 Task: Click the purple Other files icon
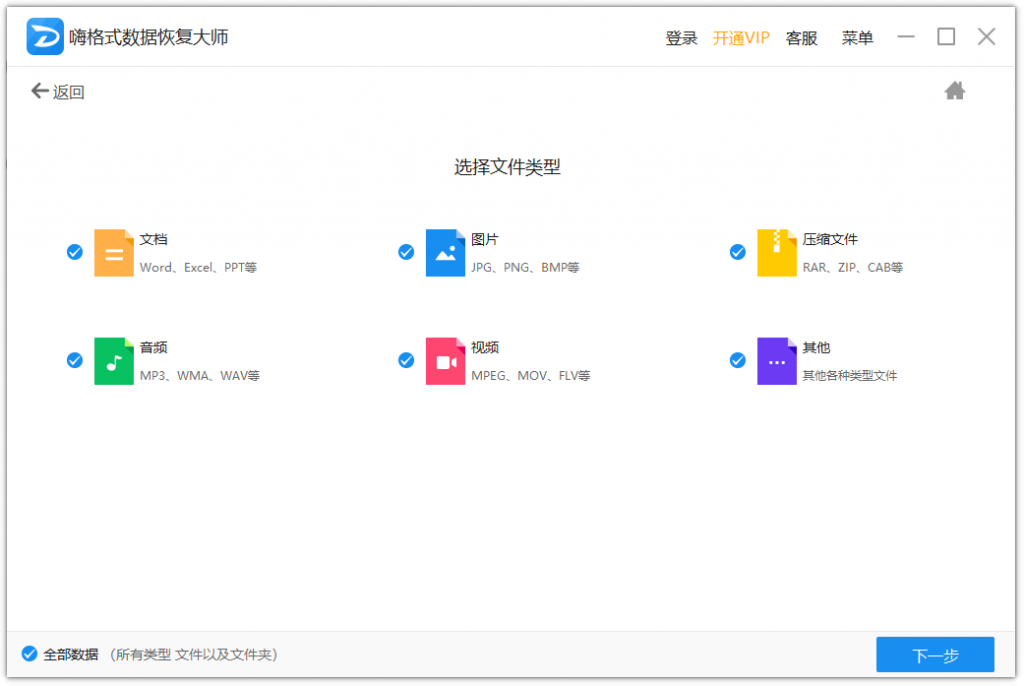776,361
